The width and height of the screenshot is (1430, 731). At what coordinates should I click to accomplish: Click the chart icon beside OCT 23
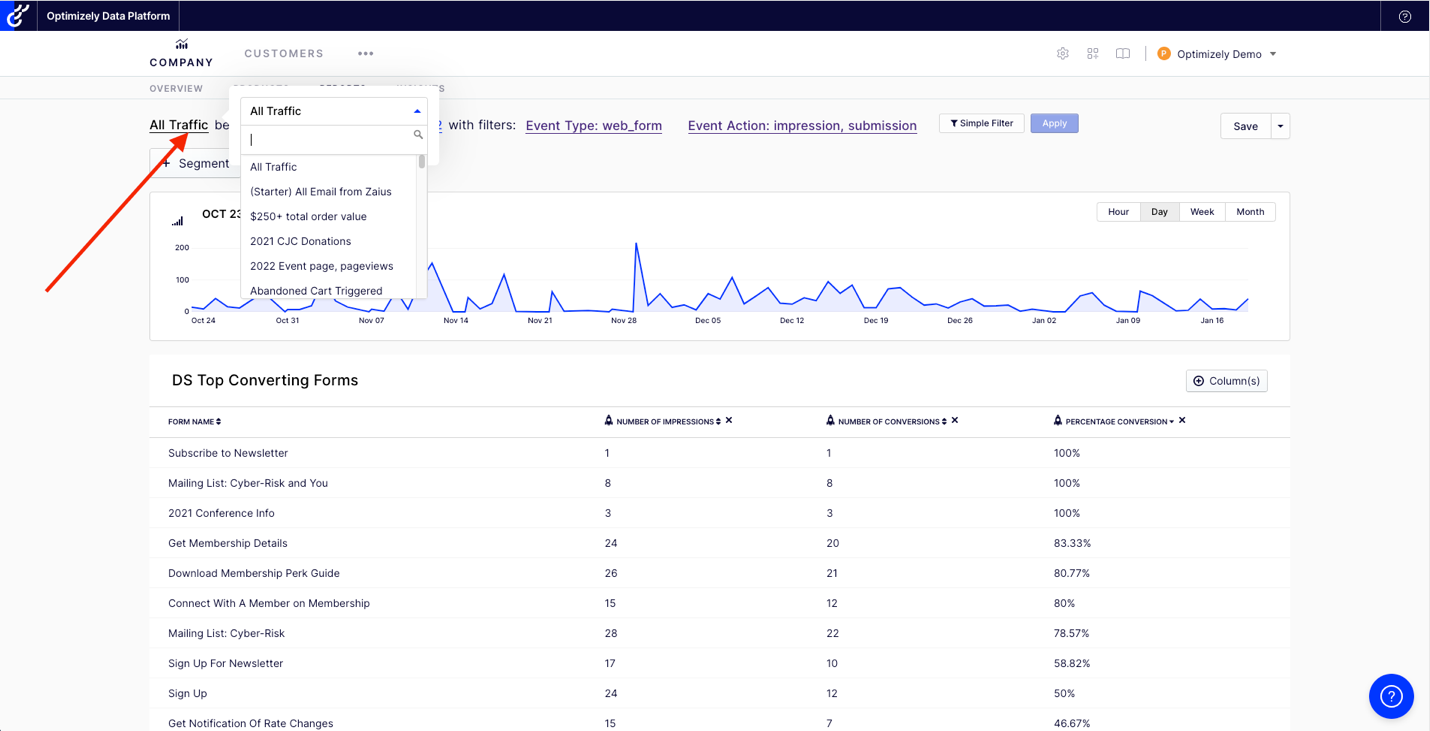178,220
